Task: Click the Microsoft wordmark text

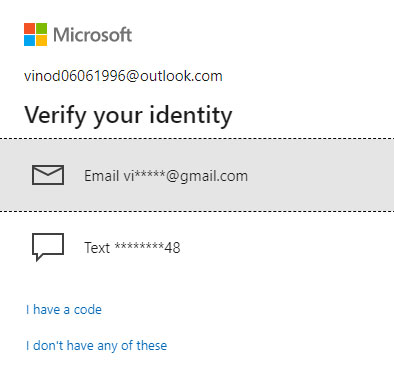Action: point(93,35)
